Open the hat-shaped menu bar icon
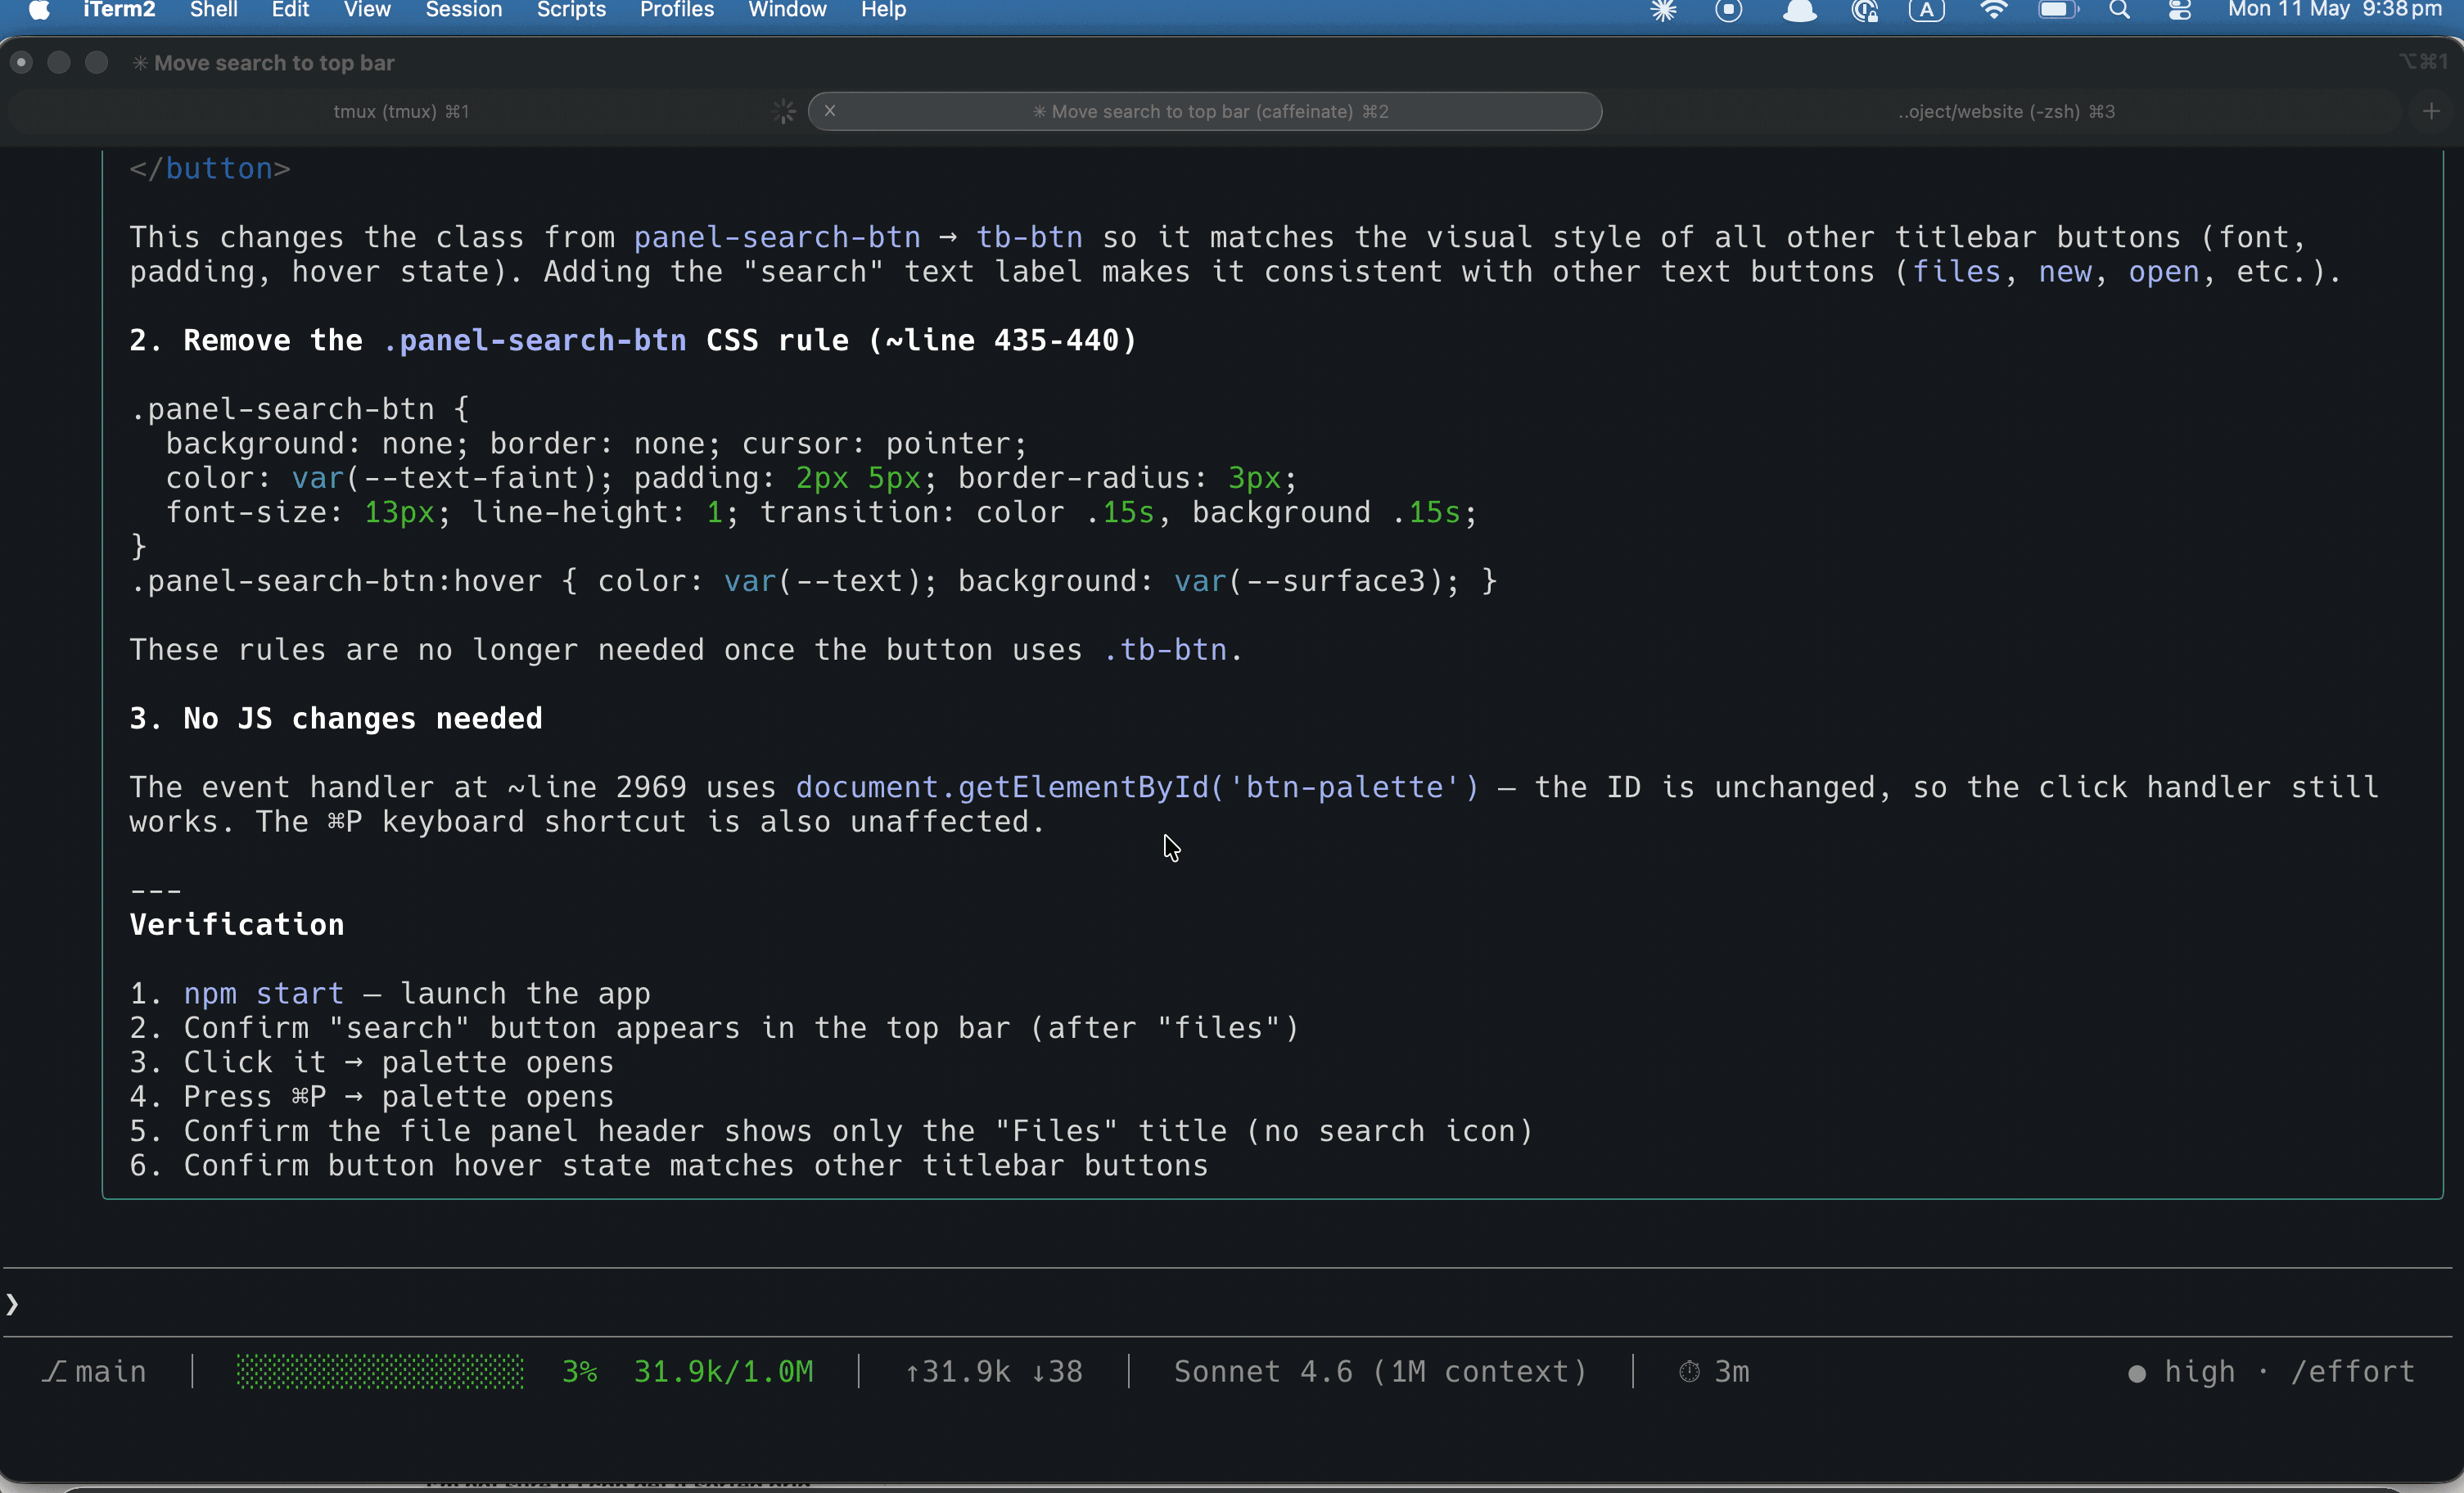 1799,10
